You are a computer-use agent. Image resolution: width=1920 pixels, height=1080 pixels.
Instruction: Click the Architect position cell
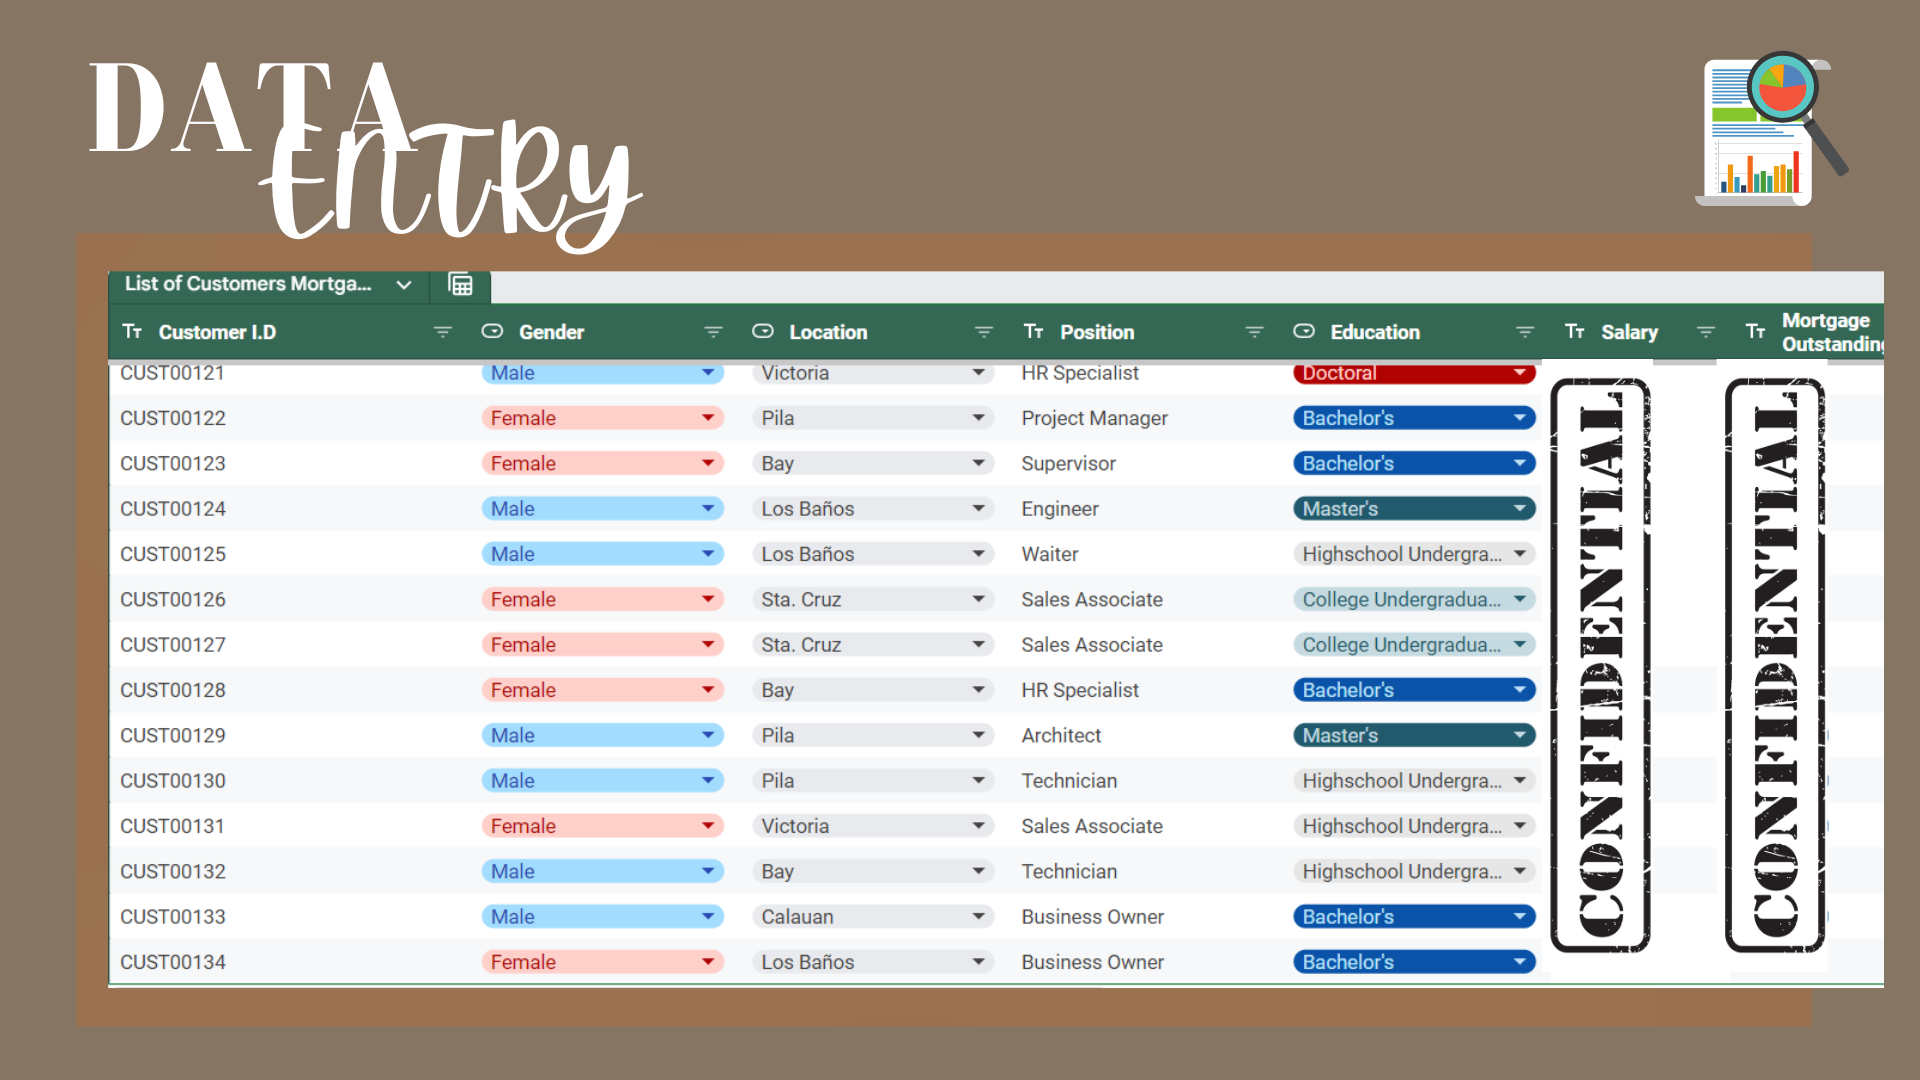point(1061,736)
